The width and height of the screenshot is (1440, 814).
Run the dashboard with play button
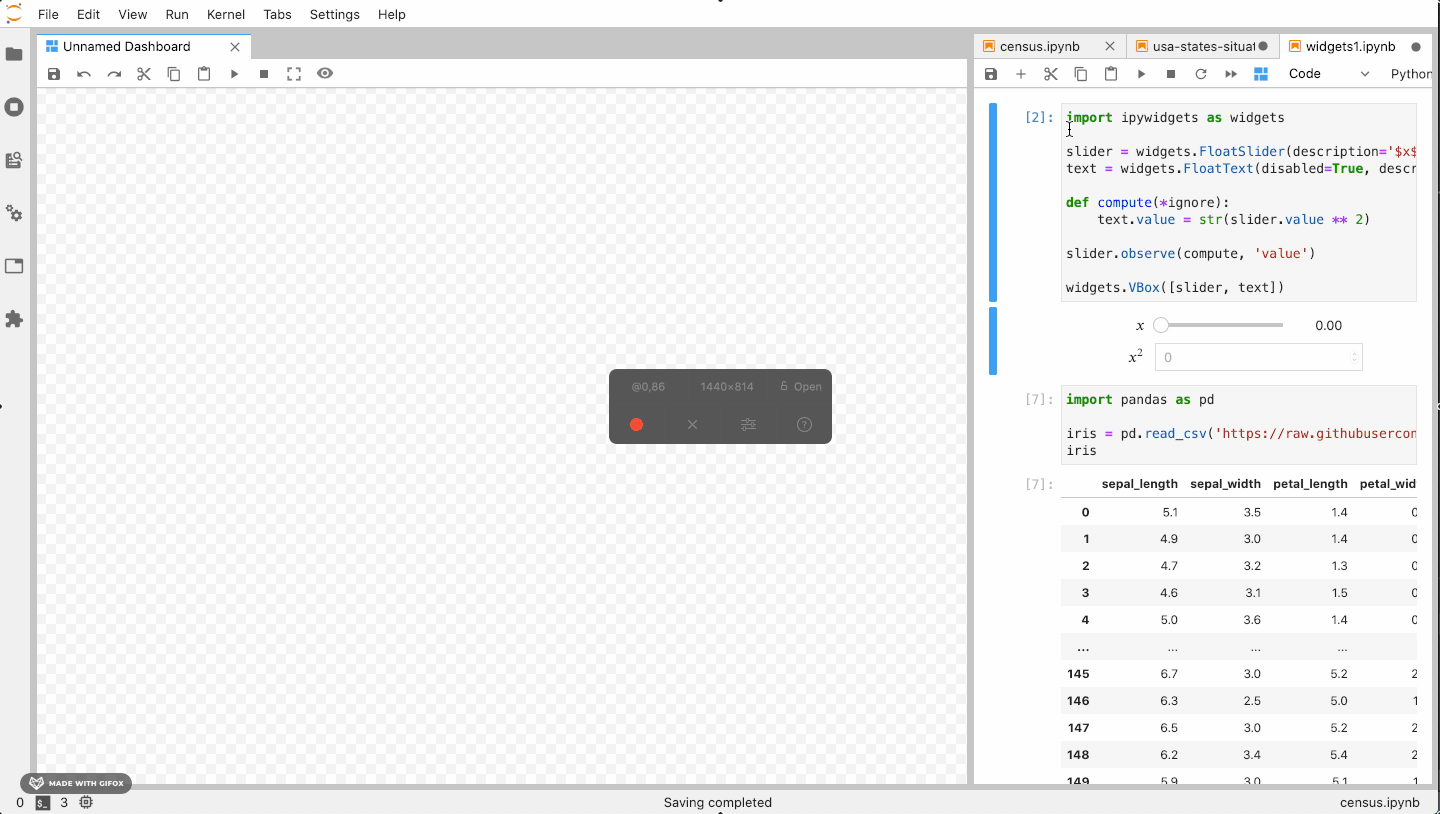click(x=234, y=74)
